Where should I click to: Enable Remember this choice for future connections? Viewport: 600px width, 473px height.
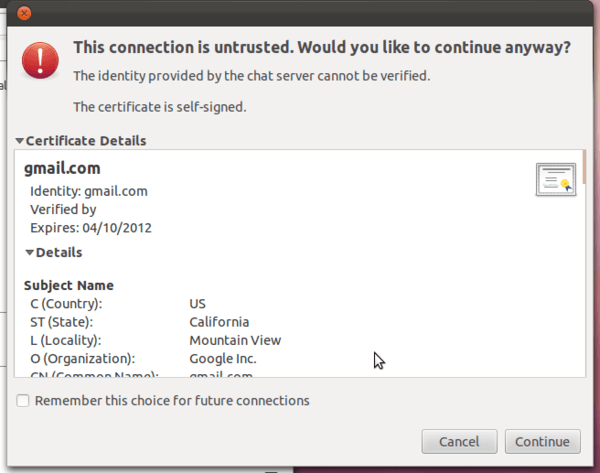(23, 401)
